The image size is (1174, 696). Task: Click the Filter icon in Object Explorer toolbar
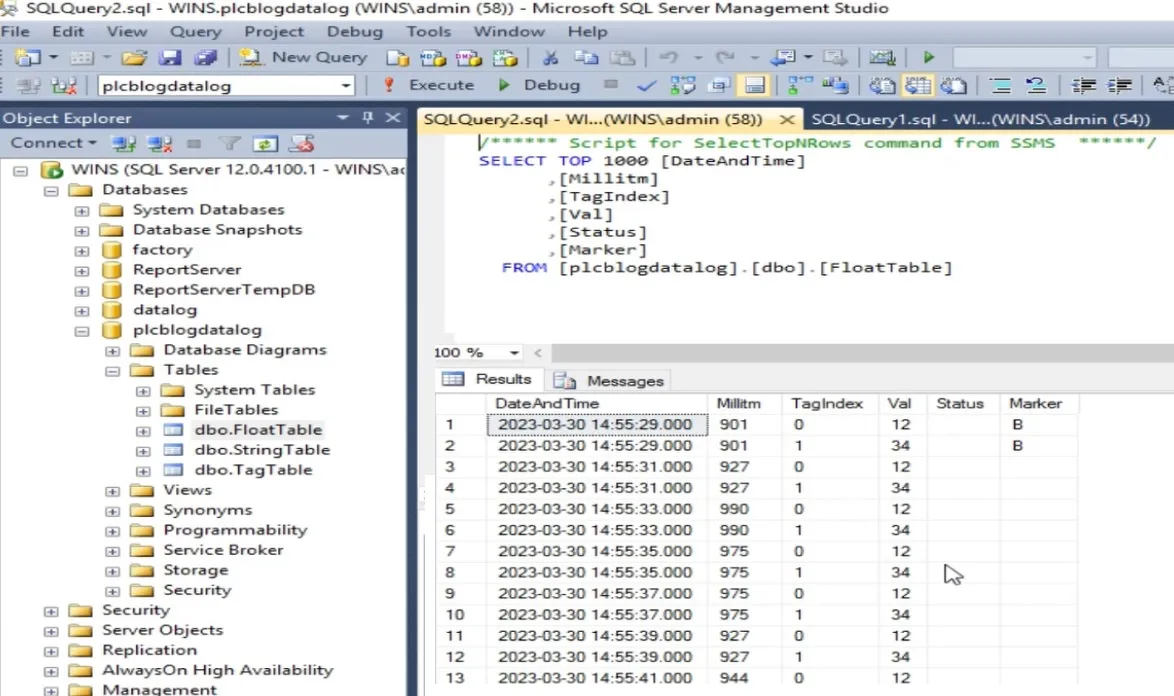click(x=228, y=145)
